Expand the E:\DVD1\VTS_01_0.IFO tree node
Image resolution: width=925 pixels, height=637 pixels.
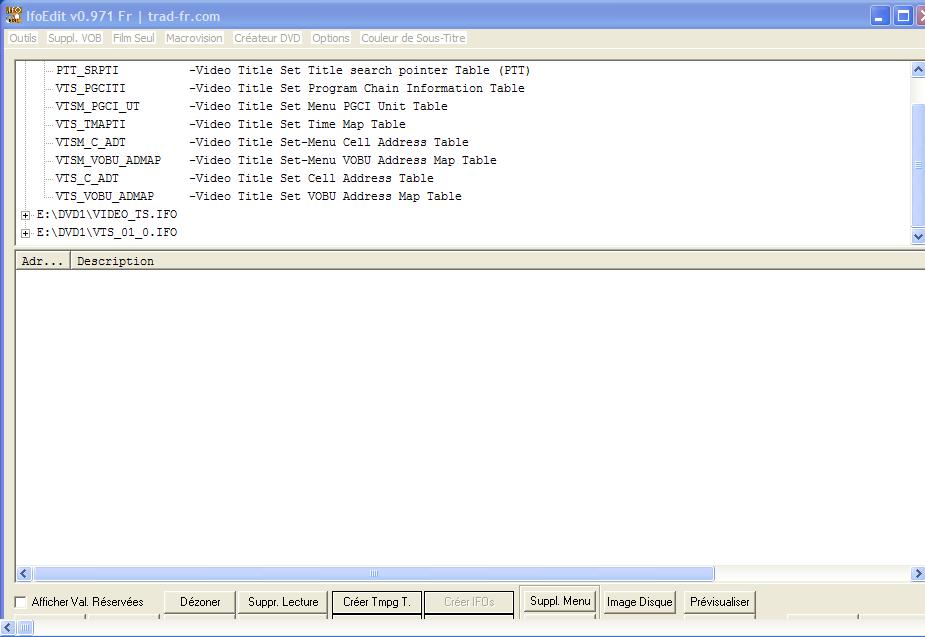click(x=26, y=233)
